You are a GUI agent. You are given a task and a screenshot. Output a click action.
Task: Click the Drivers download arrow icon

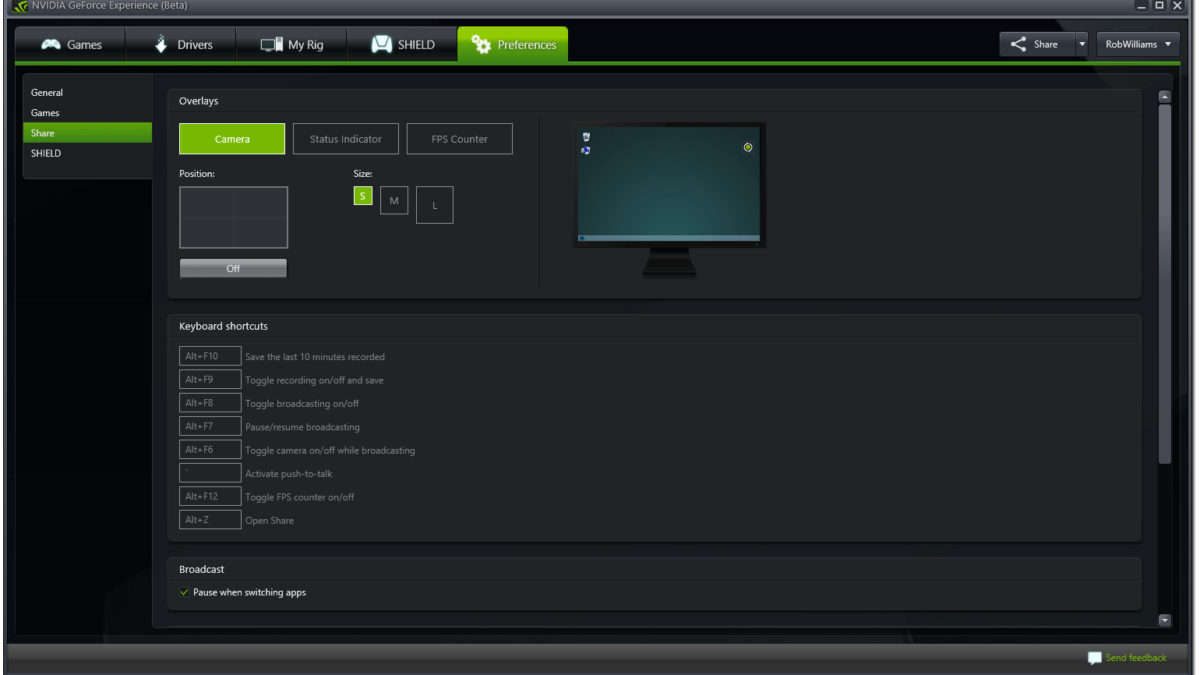[161, 45]
